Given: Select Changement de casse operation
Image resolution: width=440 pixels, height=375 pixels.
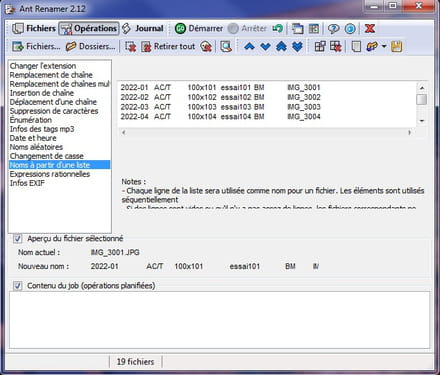Looking at the screenshot, I should [47, 156].
